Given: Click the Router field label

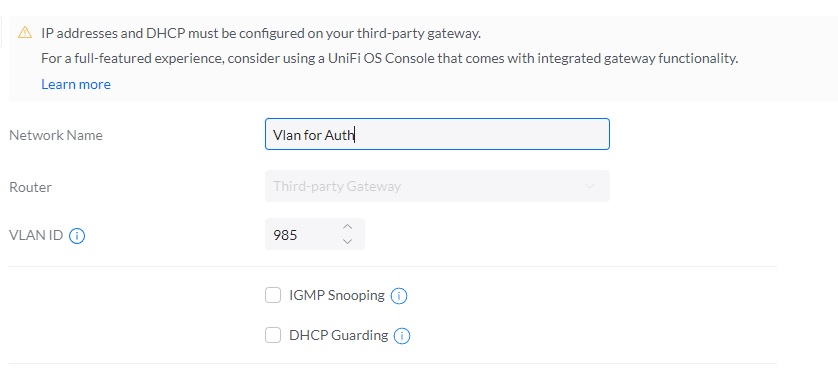Looking at the screenshot, I should 30,187.
